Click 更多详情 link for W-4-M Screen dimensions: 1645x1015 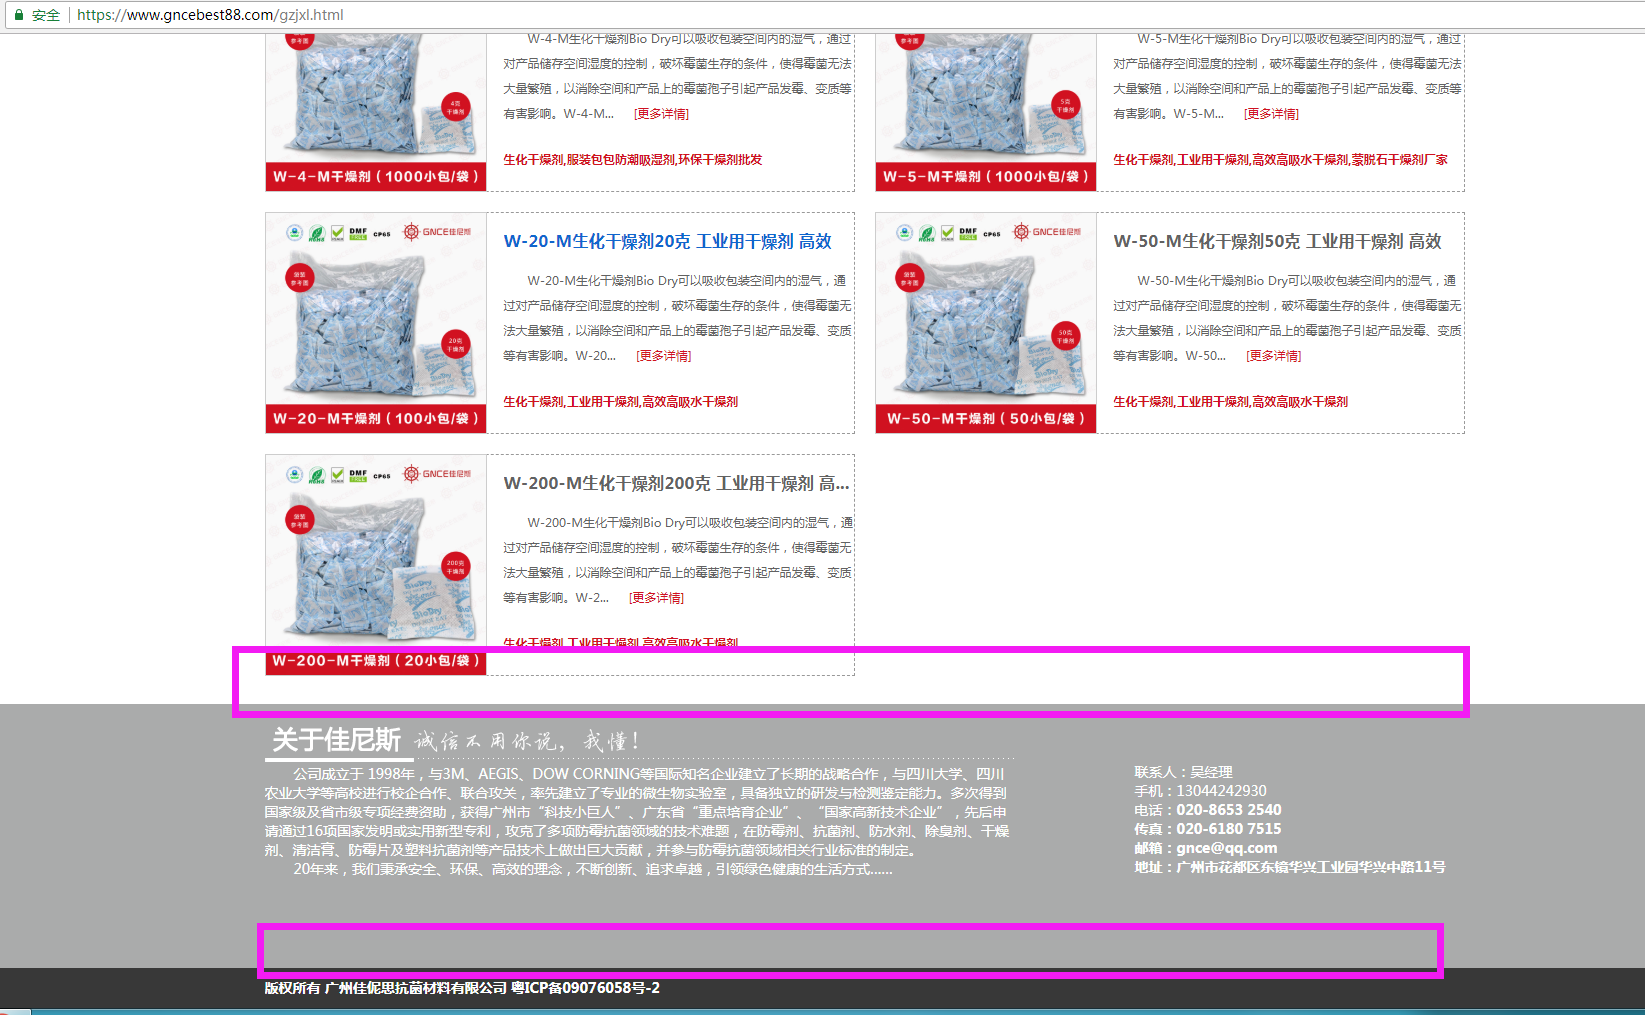(x=661, y=114)
